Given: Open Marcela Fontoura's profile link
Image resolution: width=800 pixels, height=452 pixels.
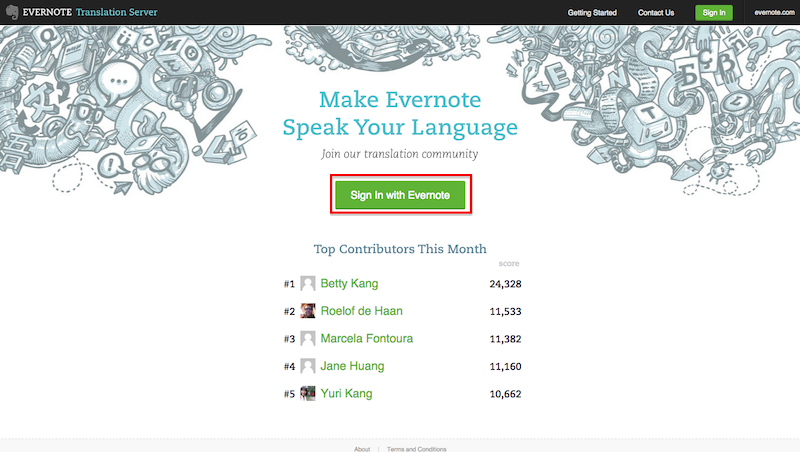Looking at the screenshot, I should [x=366, y=339].
